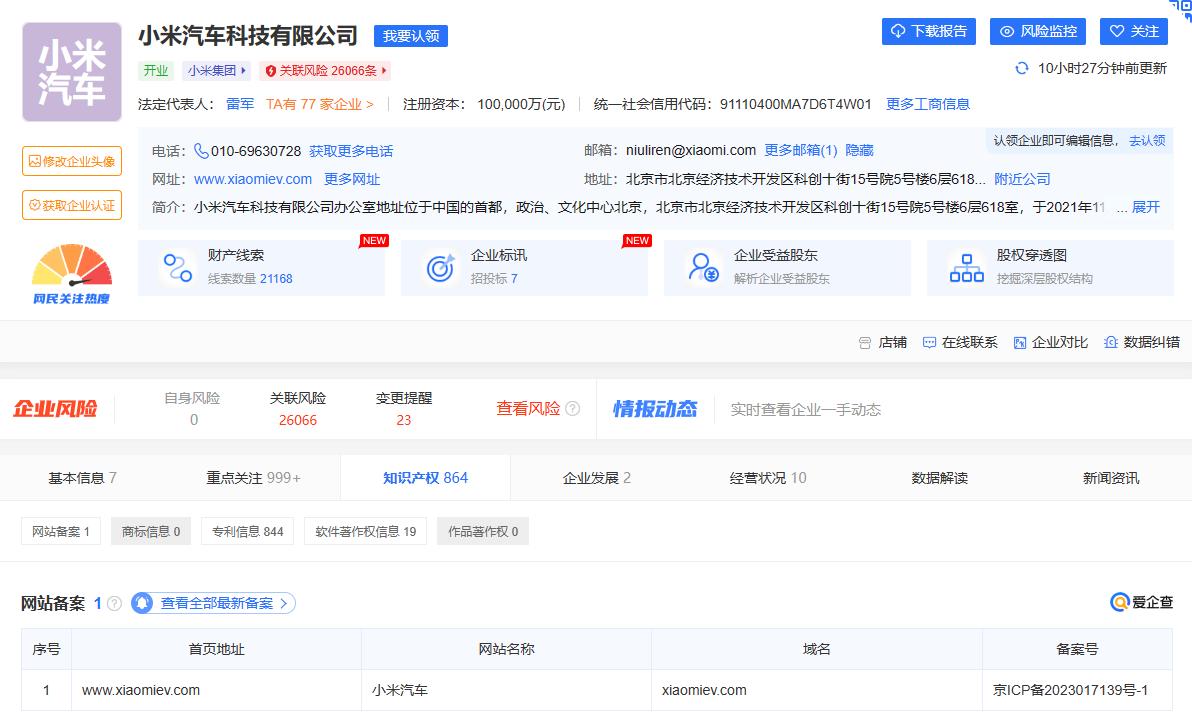This screenshot has width=1192, height=726.
Task: Open legal representative 雷军 link
Action: [239, 104]
